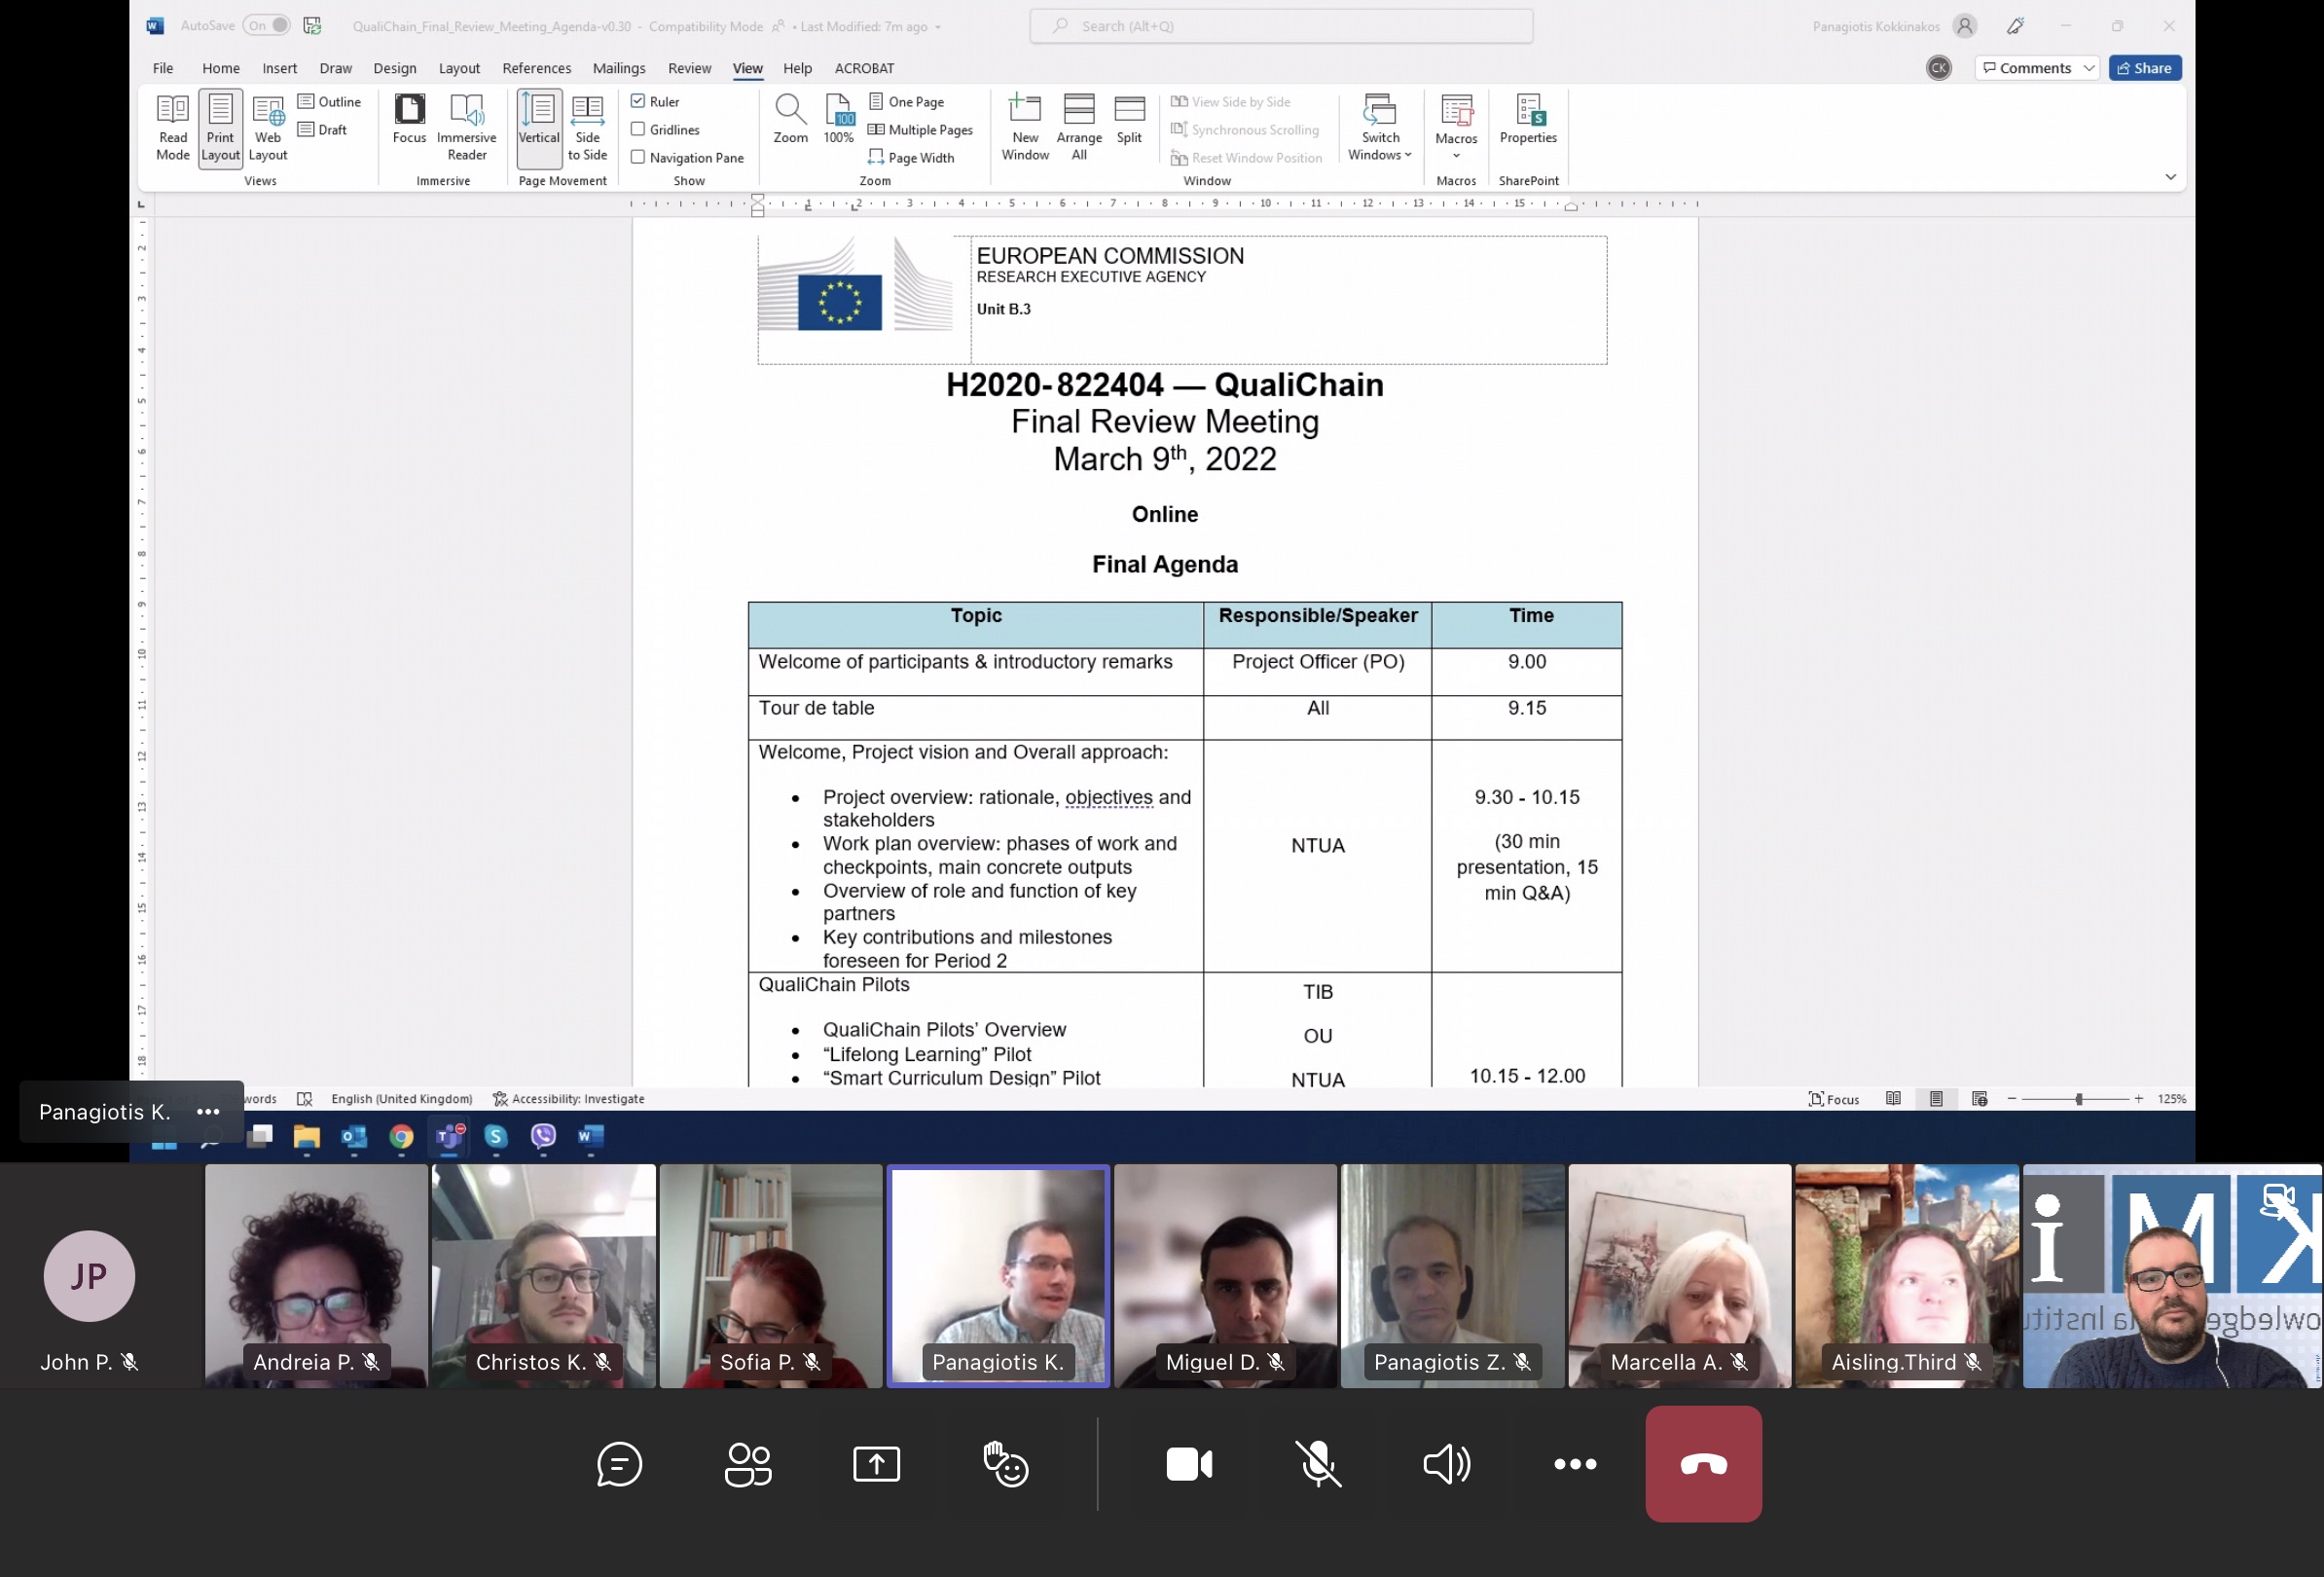Screen dimensions: 2324x1577
Task: Turn off the camera icon
Action: [x=1189, y=1464]
